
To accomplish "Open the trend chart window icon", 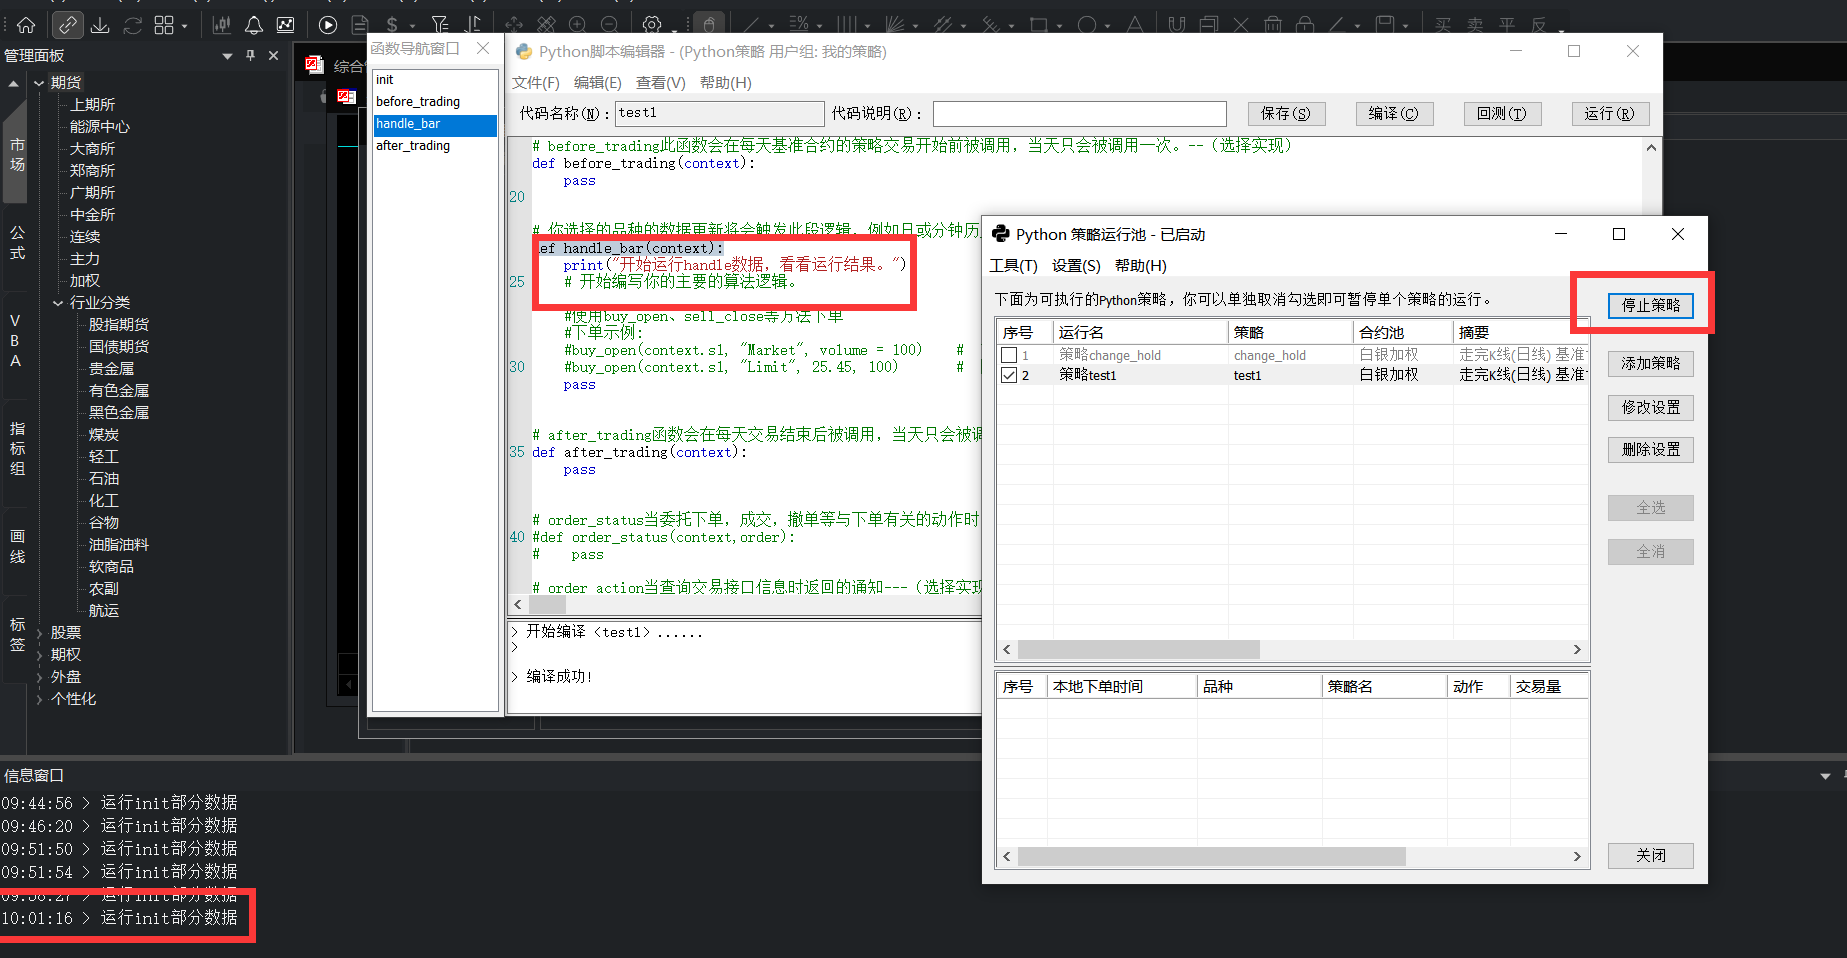I will (286, 25).
